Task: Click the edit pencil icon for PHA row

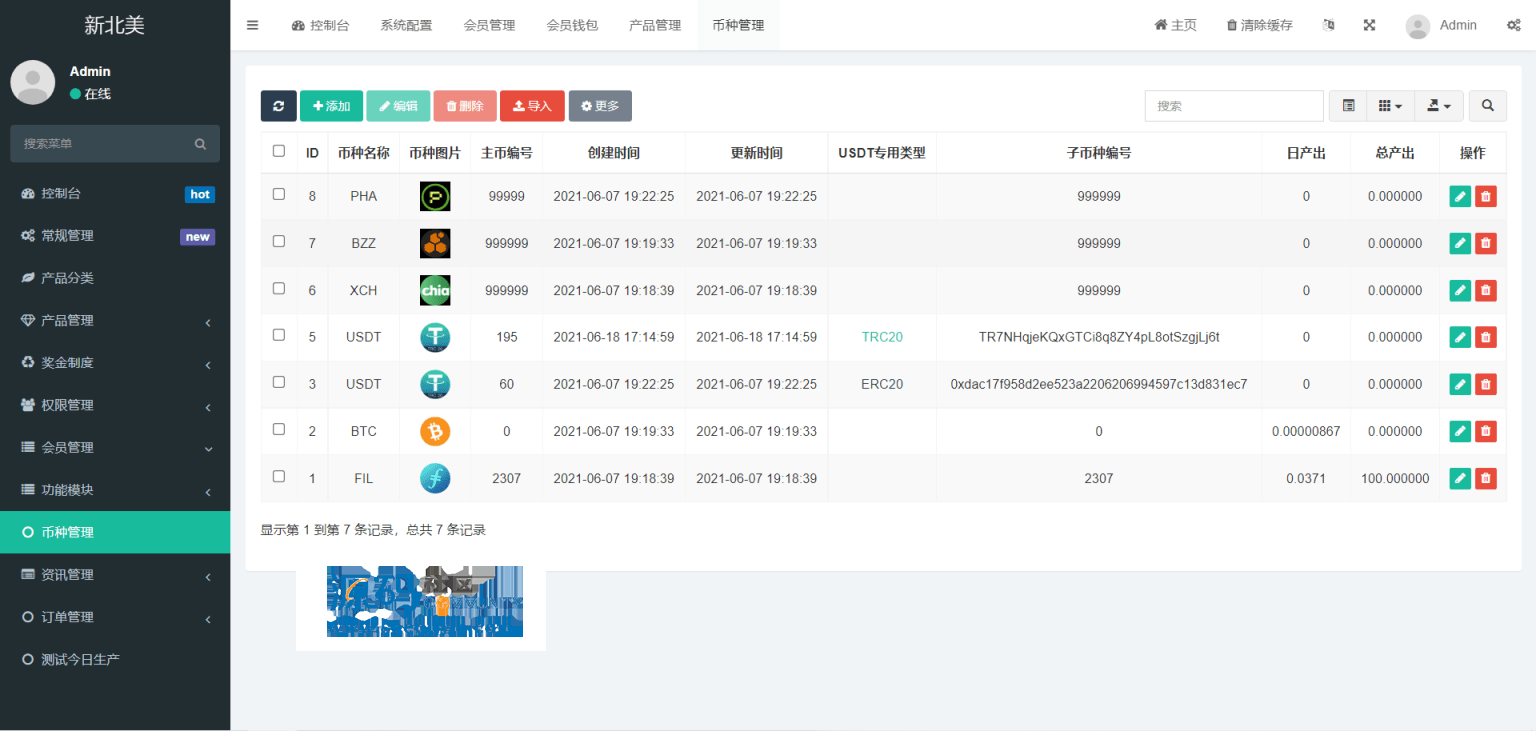Action: 1460,197
